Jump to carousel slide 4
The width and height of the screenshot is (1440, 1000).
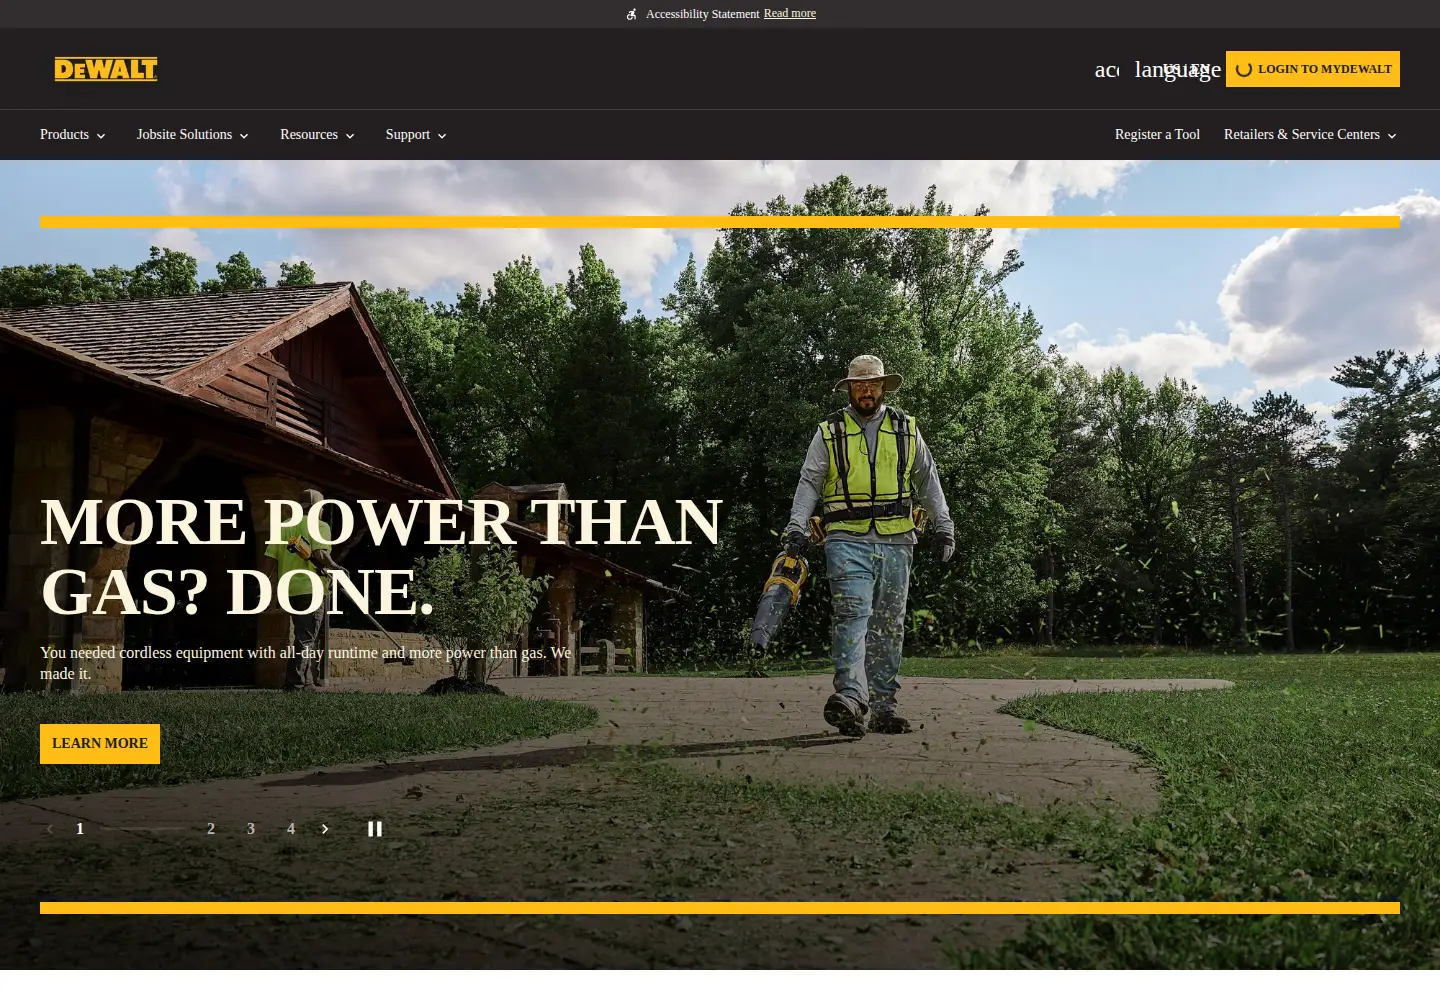click(x=291, y=829)
